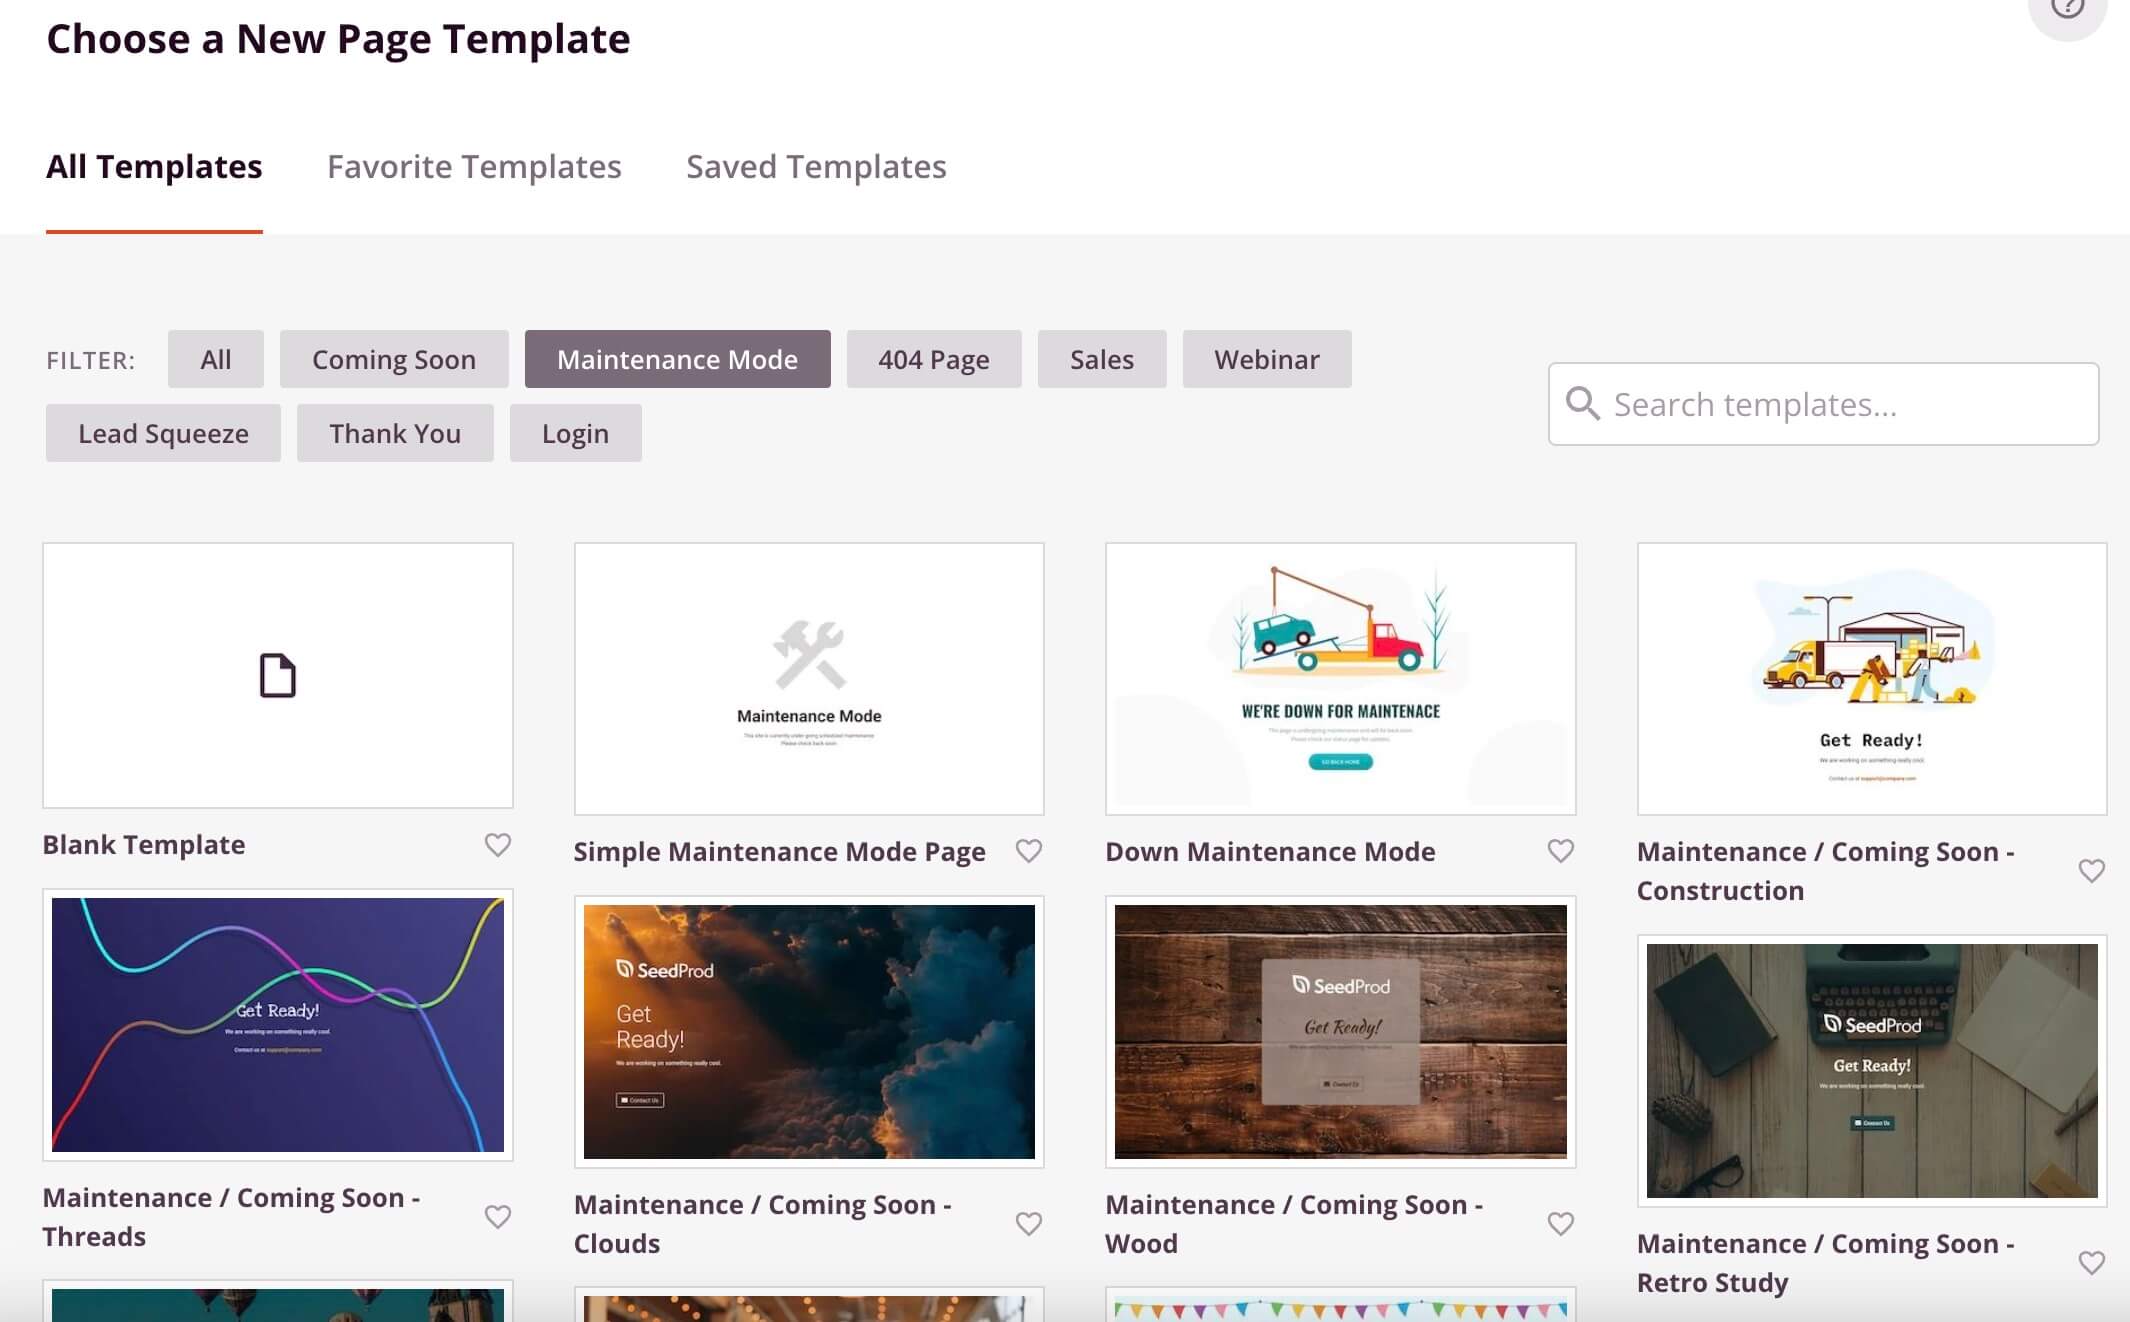Viewport: 2130px width, 1322px height.
Task: Click heart icon beside "Maintenance / Coming Soon - Construction"
Action: tap(2091, 871)
